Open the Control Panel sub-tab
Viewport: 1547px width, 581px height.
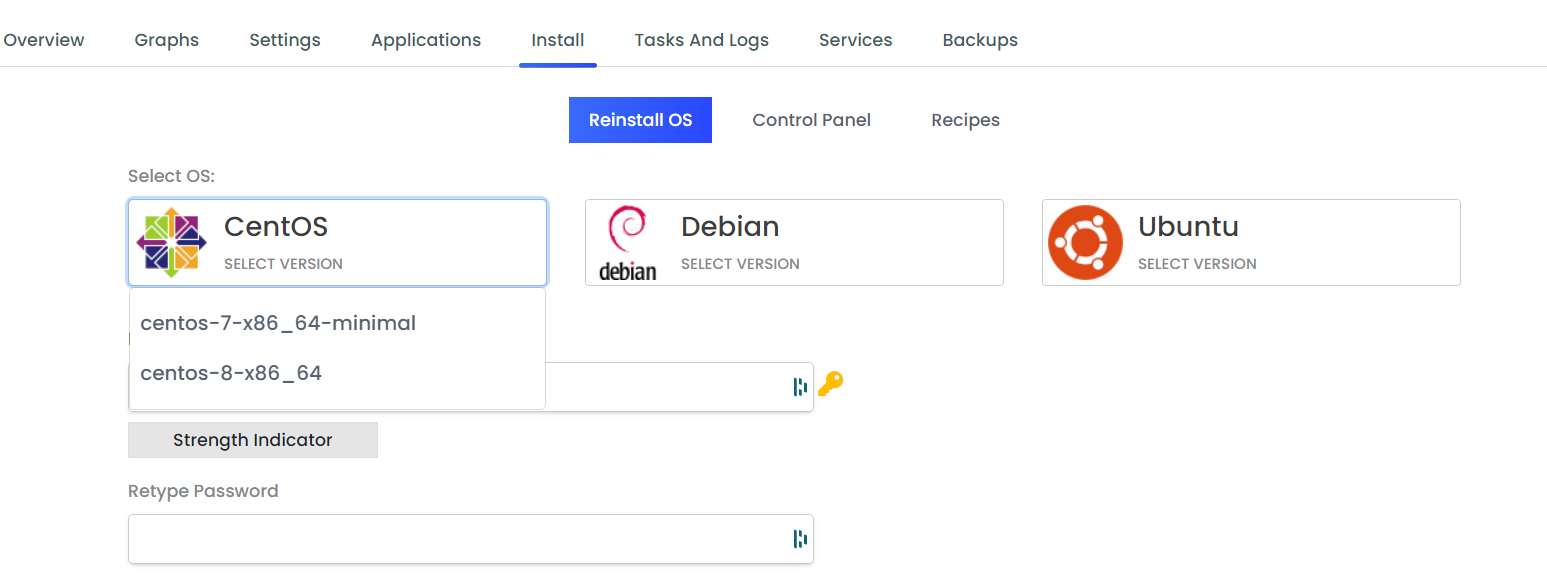tap(812, 120)
